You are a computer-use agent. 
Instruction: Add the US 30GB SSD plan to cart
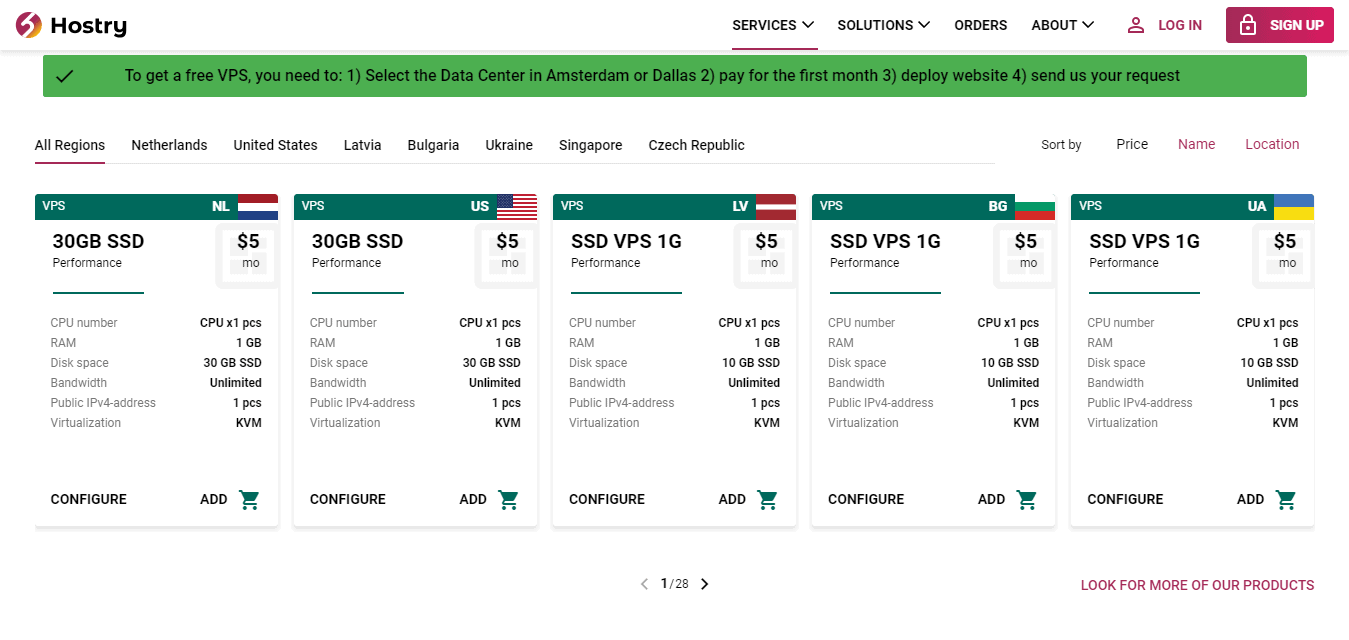click(x=489, y=499)
